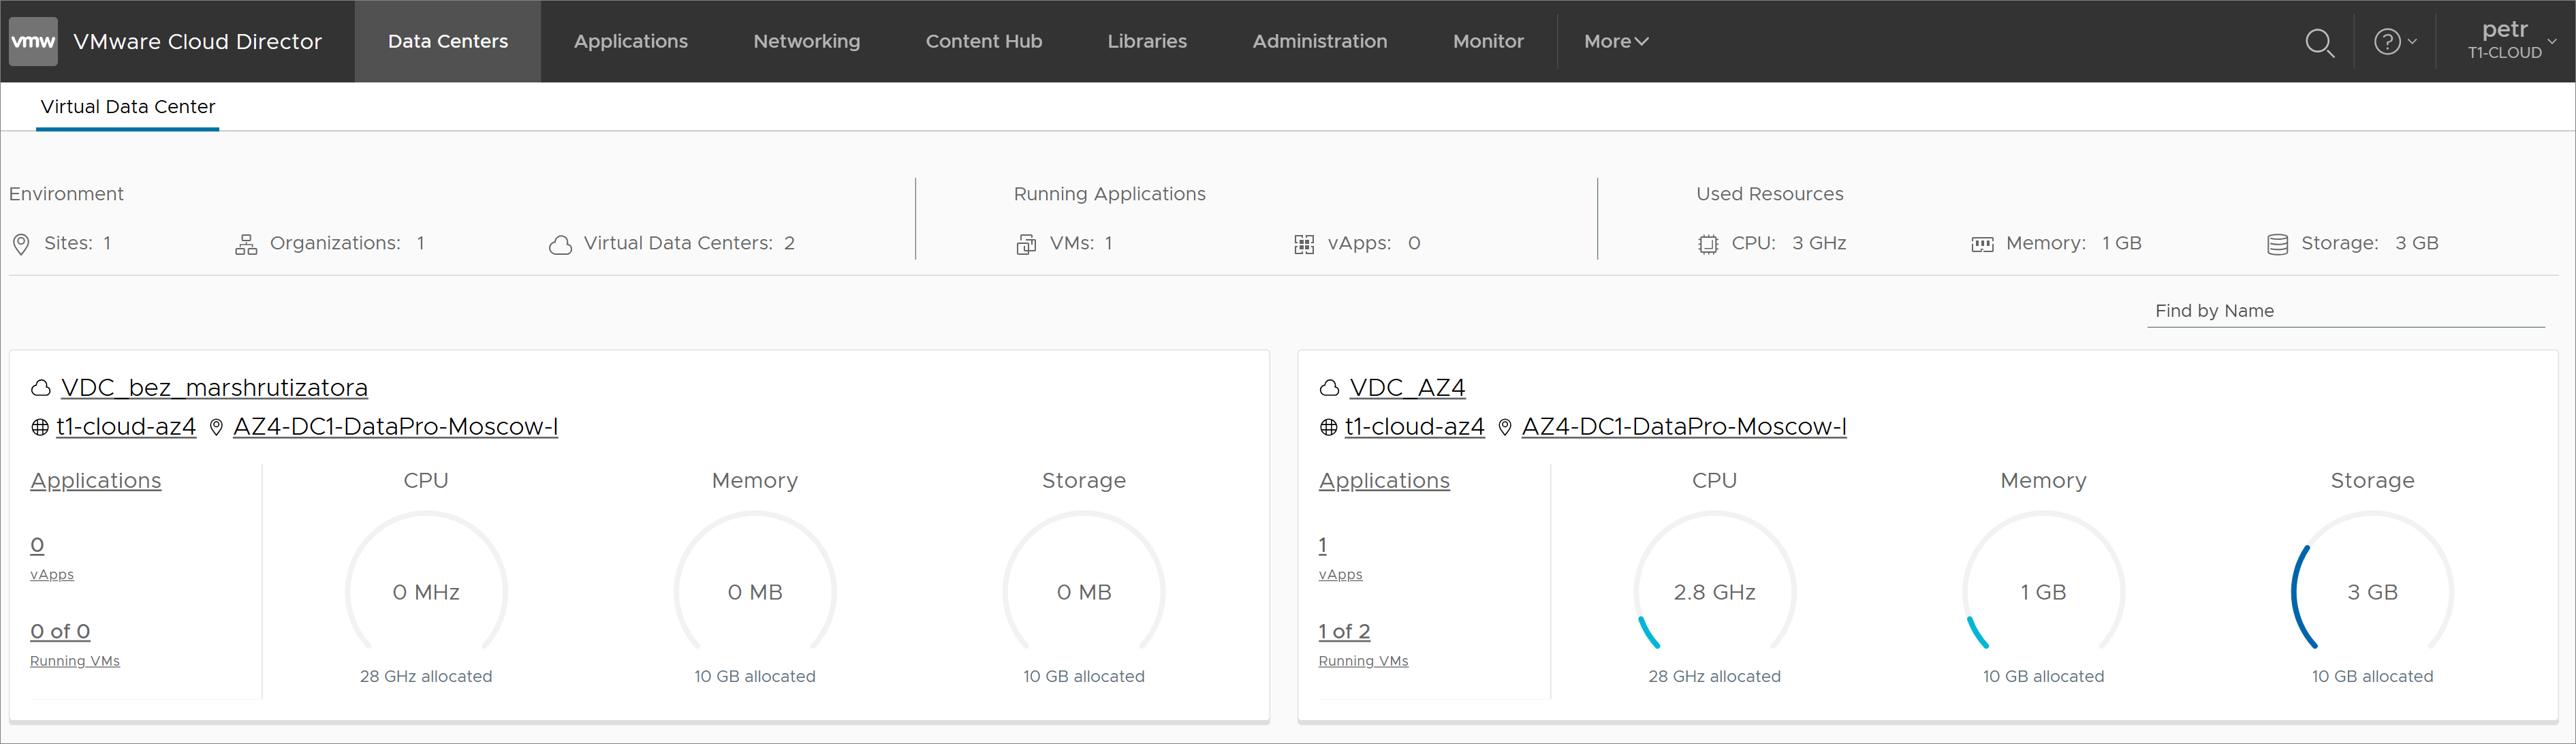This screenshot has width=2576, height=744.
Task: Click the Sites location pin icon
Action: pos(21,244)
